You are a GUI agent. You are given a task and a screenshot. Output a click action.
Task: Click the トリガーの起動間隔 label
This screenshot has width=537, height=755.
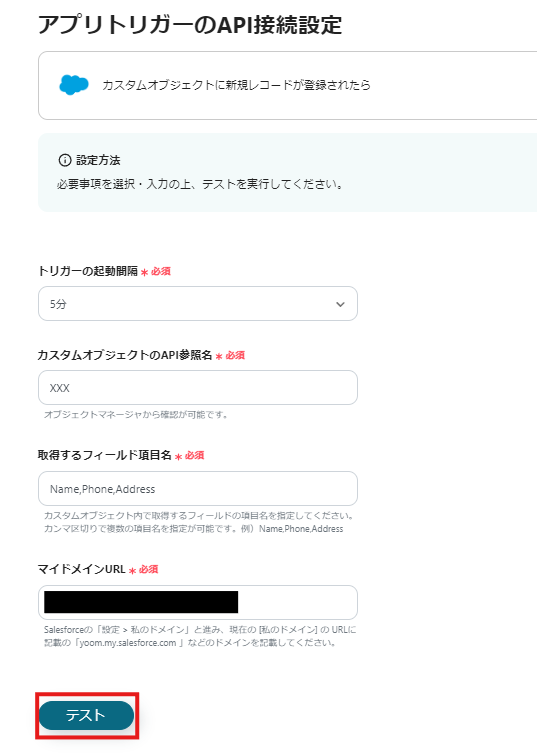point(88,271)
